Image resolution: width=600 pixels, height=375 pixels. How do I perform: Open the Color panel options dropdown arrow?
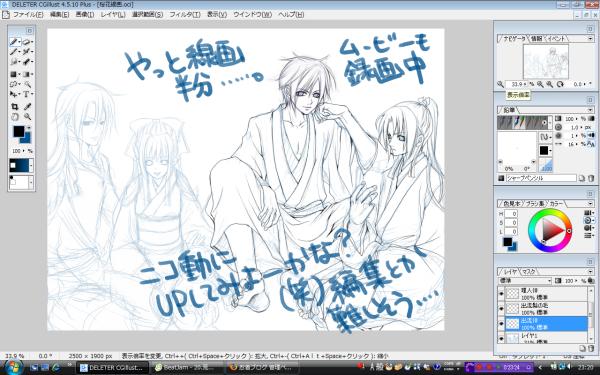590,204
